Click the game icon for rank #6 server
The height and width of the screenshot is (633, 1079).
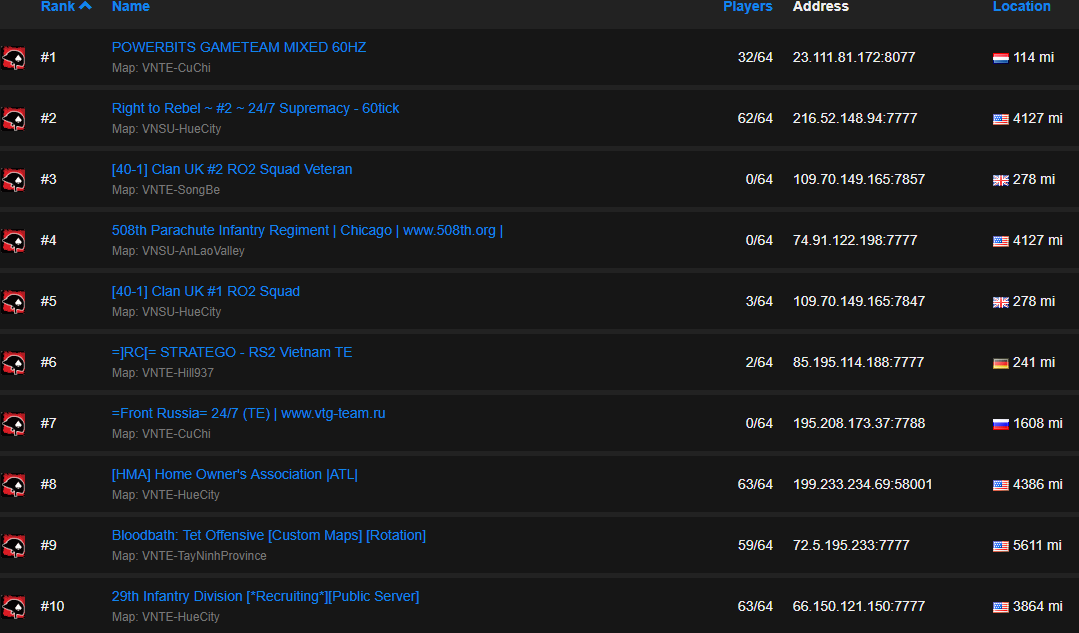(x=13, y=363)
